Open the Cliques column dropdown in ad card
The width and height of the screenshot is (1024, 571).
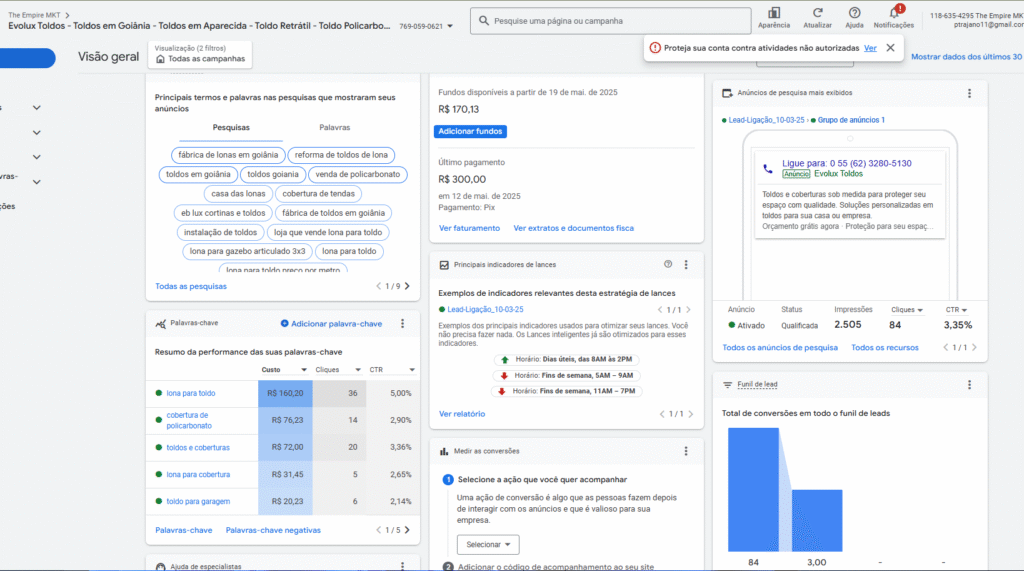(x=907, y=310)
